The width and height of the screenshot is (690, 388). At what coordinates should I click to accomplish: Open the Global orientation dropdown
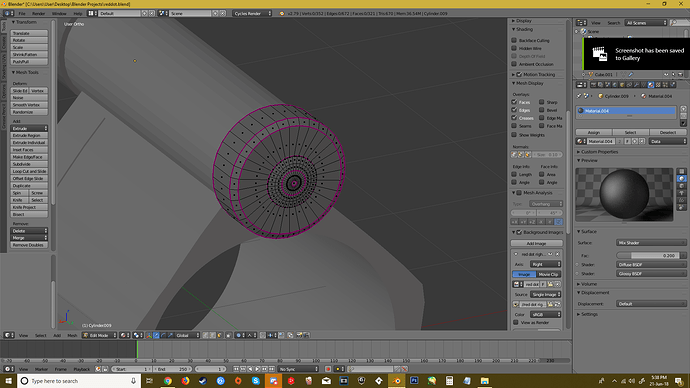point(188,335)
